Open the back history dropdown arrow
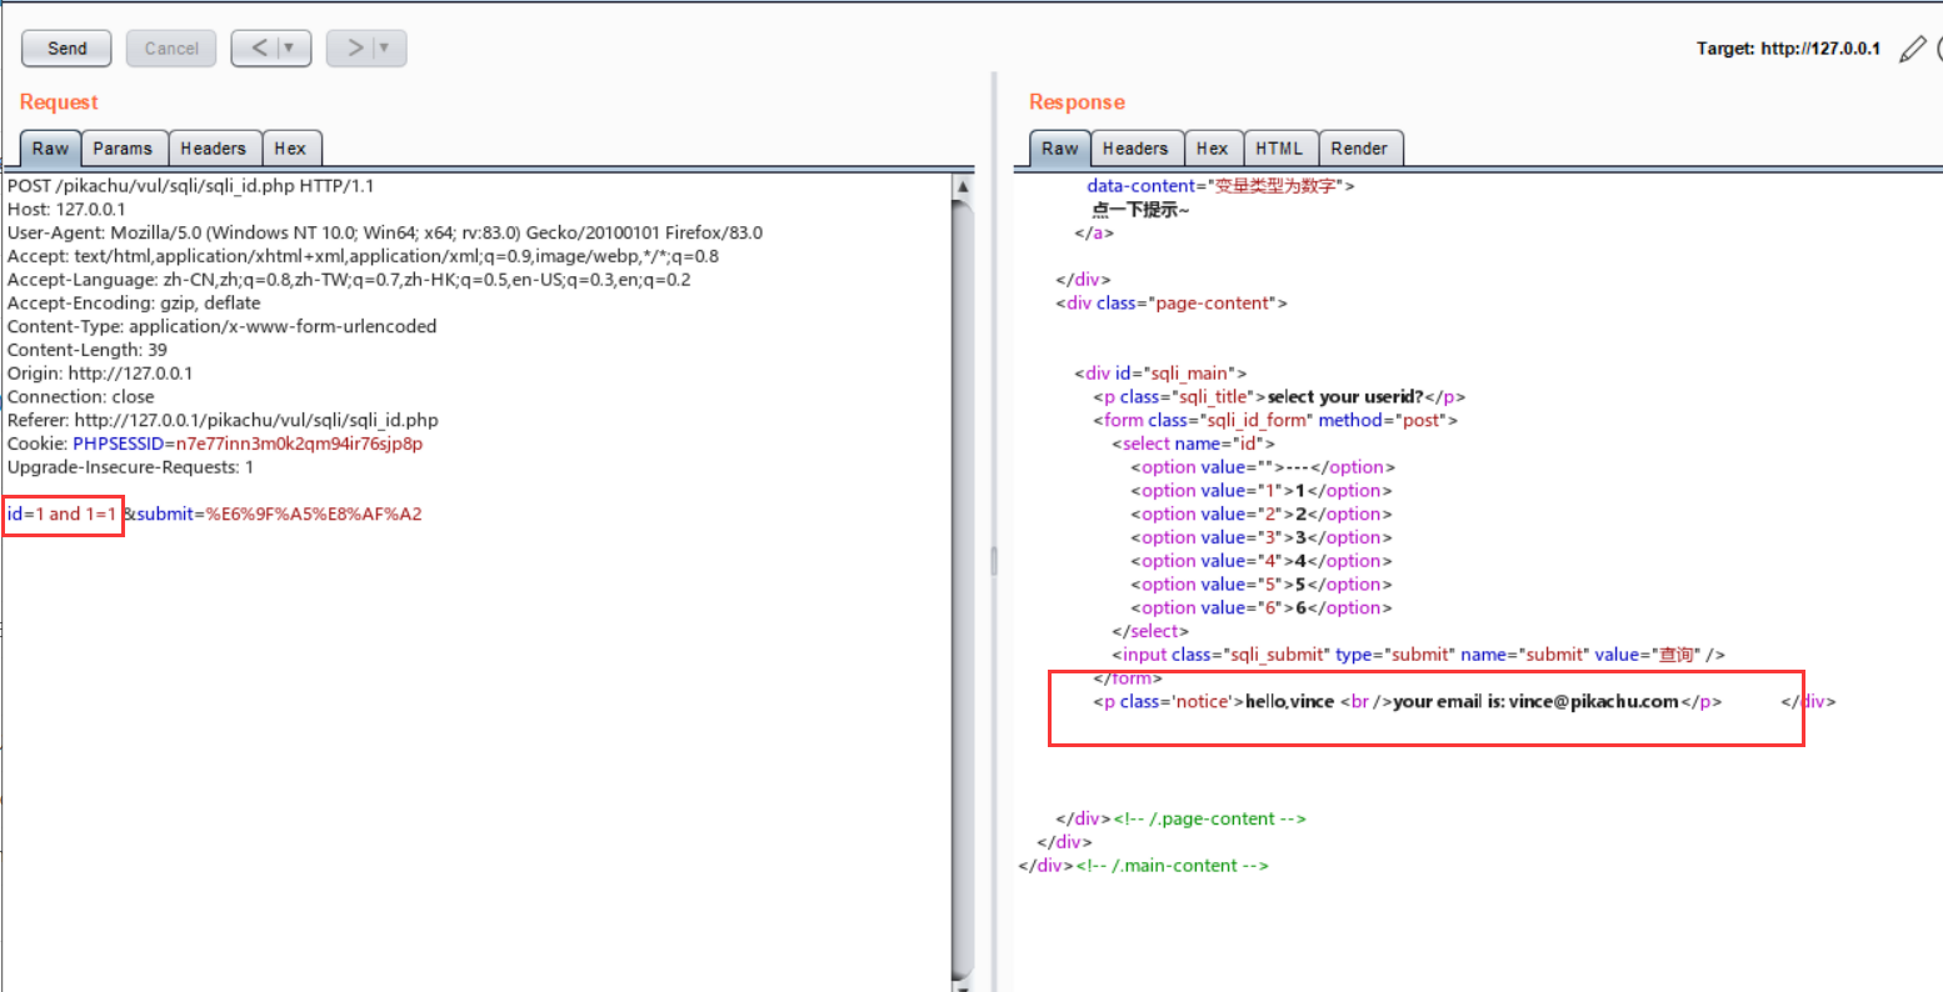This screenshot has height=992, width=1944. [290, 48]
